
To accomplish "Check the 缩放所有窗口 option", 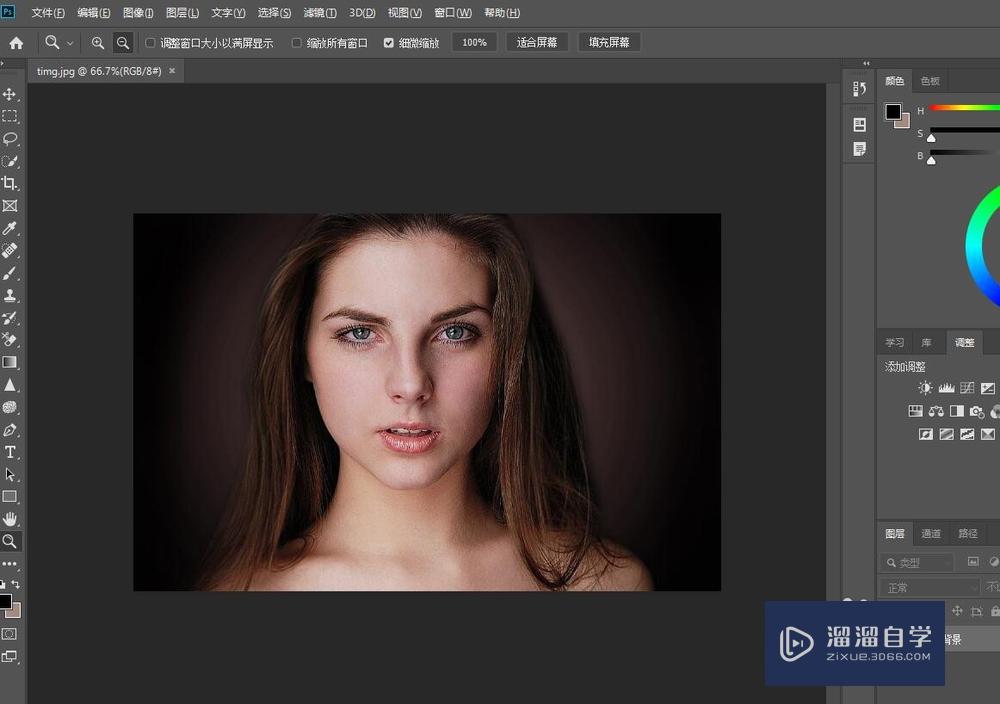I will (297, 43).
